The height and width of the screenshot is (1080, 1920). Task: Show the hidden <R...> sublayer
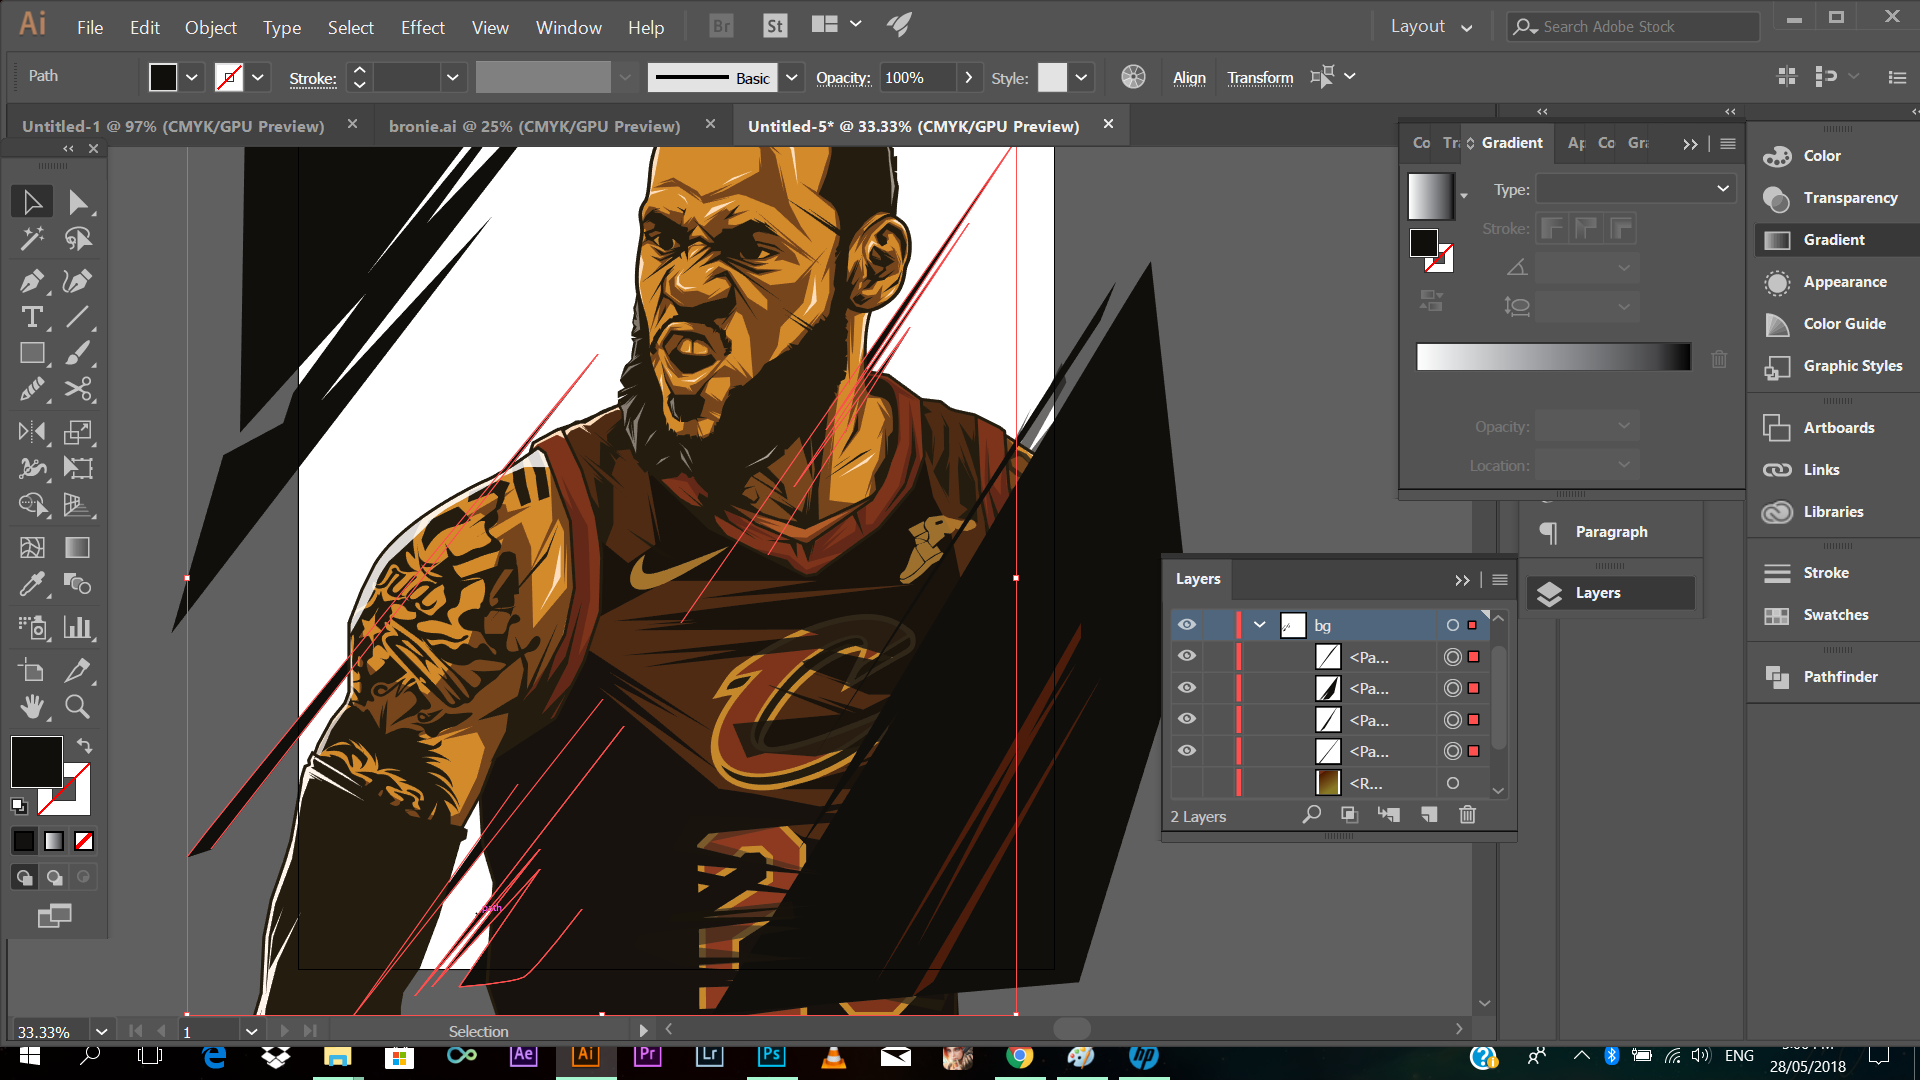1187,783
